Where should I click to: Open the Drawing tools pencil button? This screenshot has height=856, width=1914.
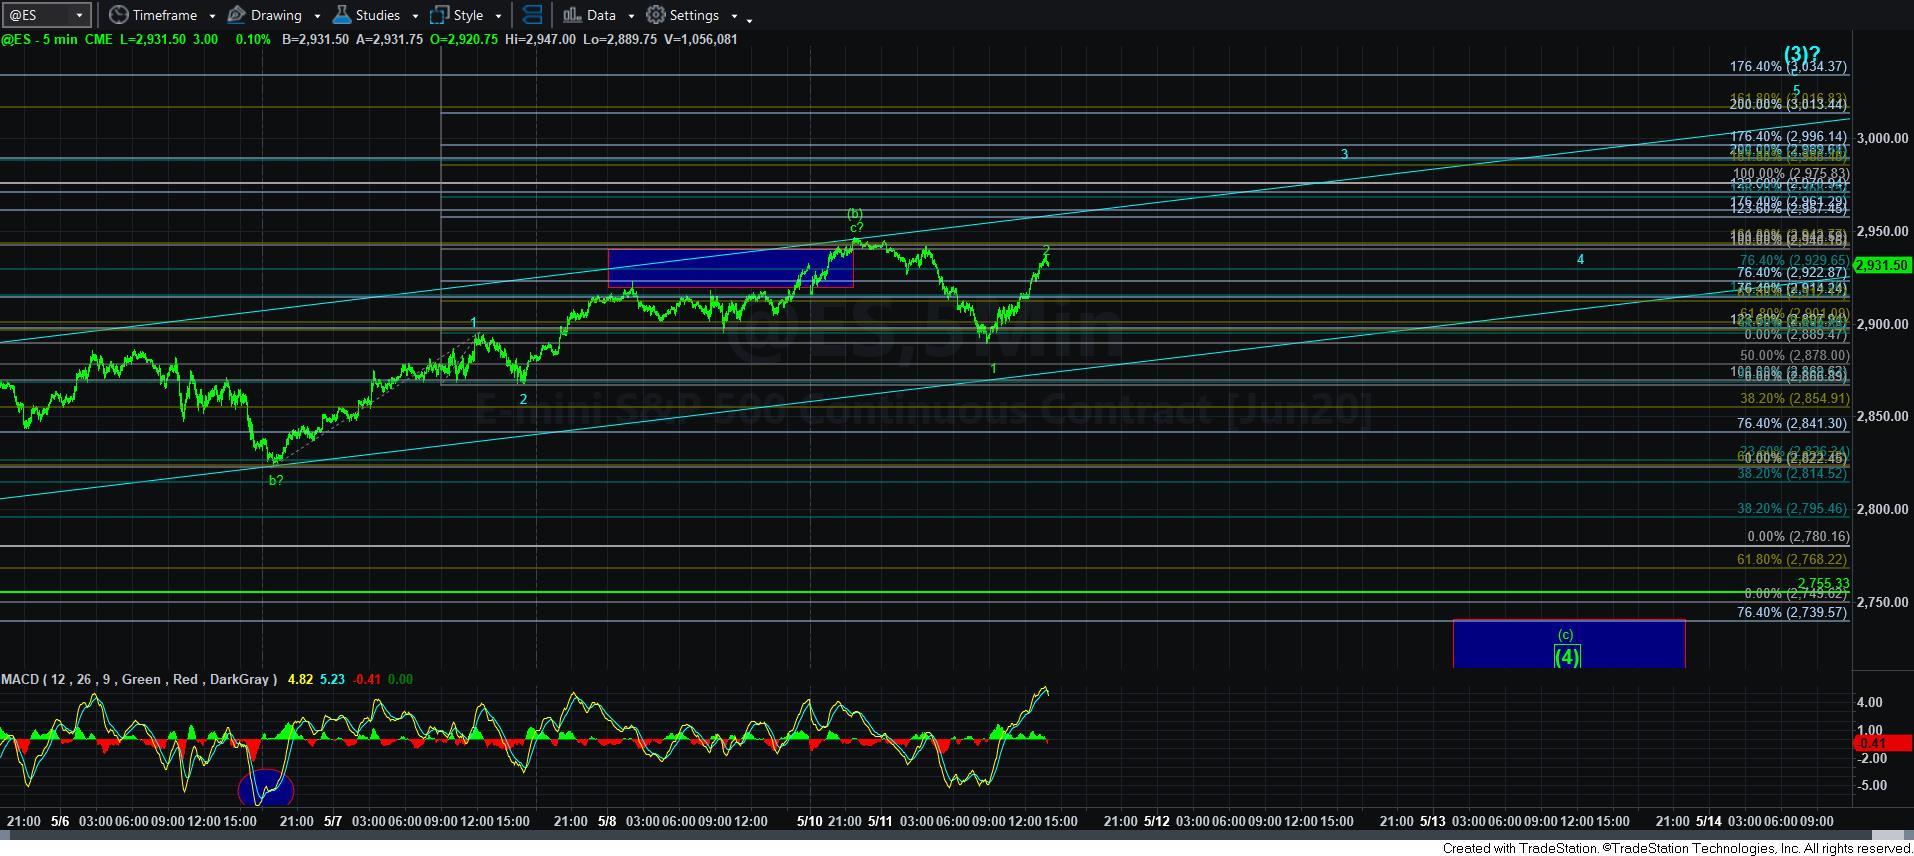point(264,15)
